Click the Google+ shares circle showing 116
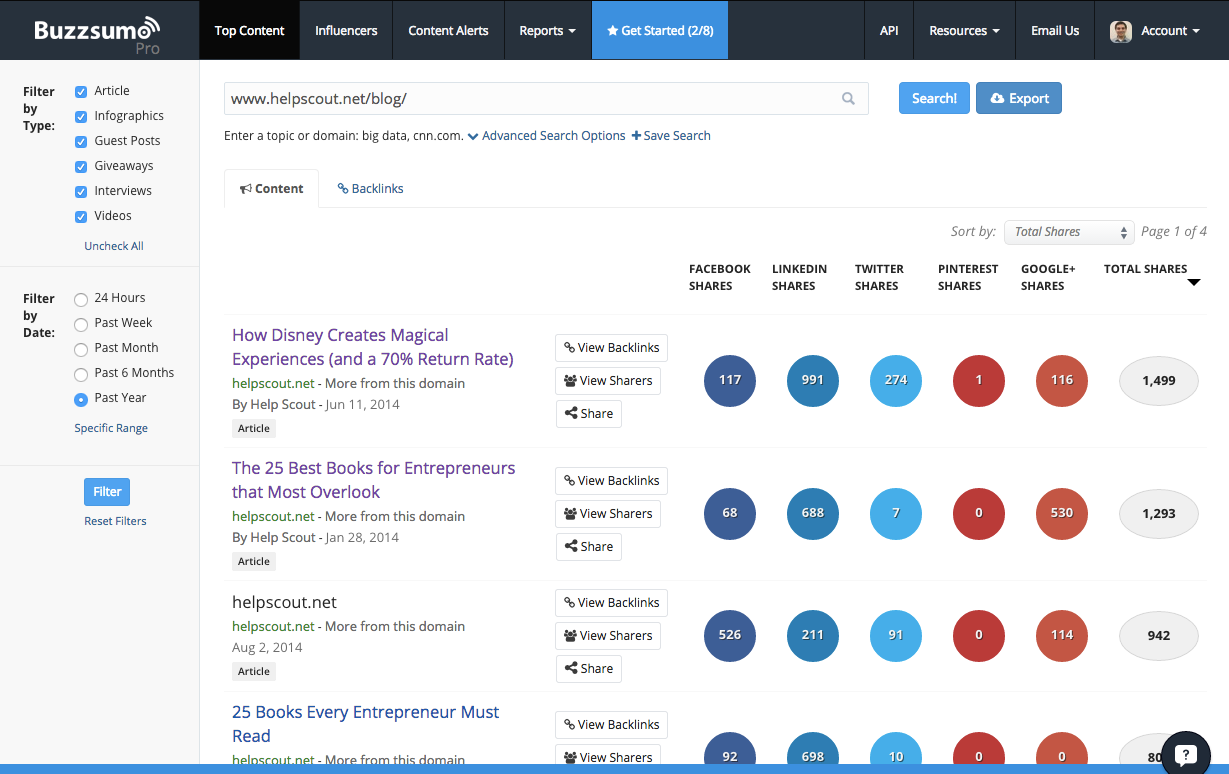This screenshot has width=1229, height=774. coord(1062,380)
